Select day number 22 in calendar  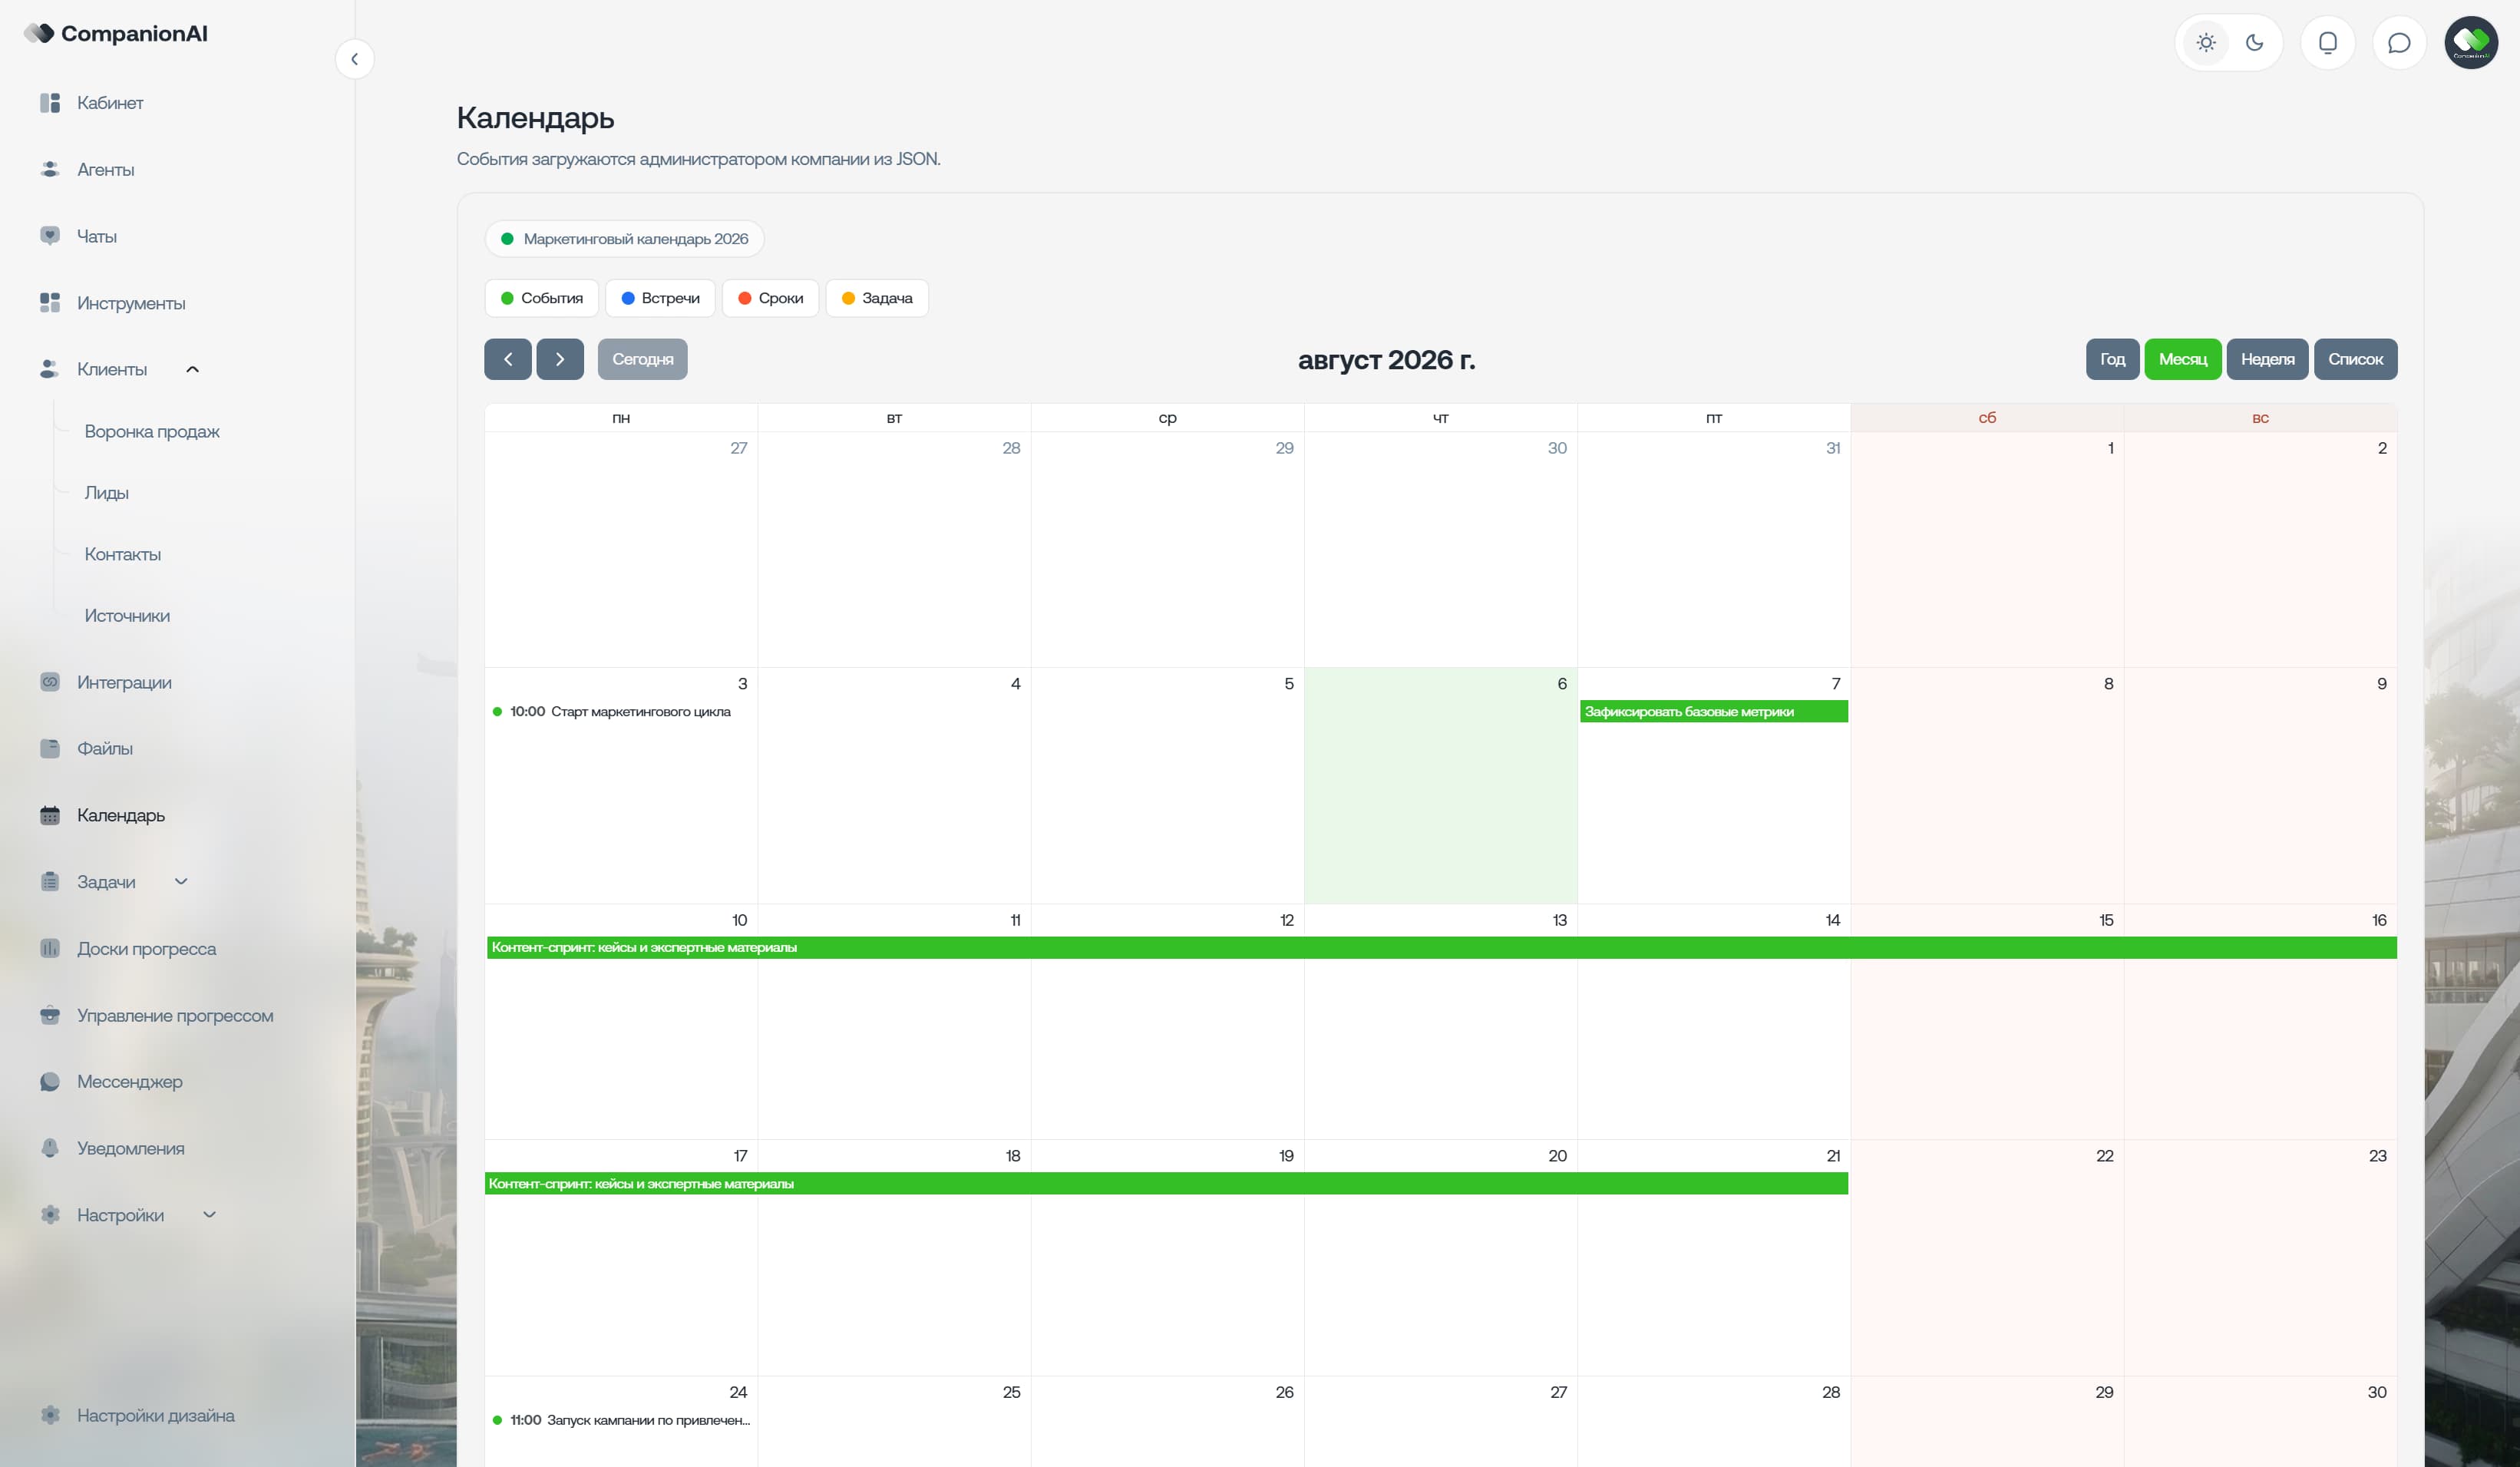(2105, 1156)
